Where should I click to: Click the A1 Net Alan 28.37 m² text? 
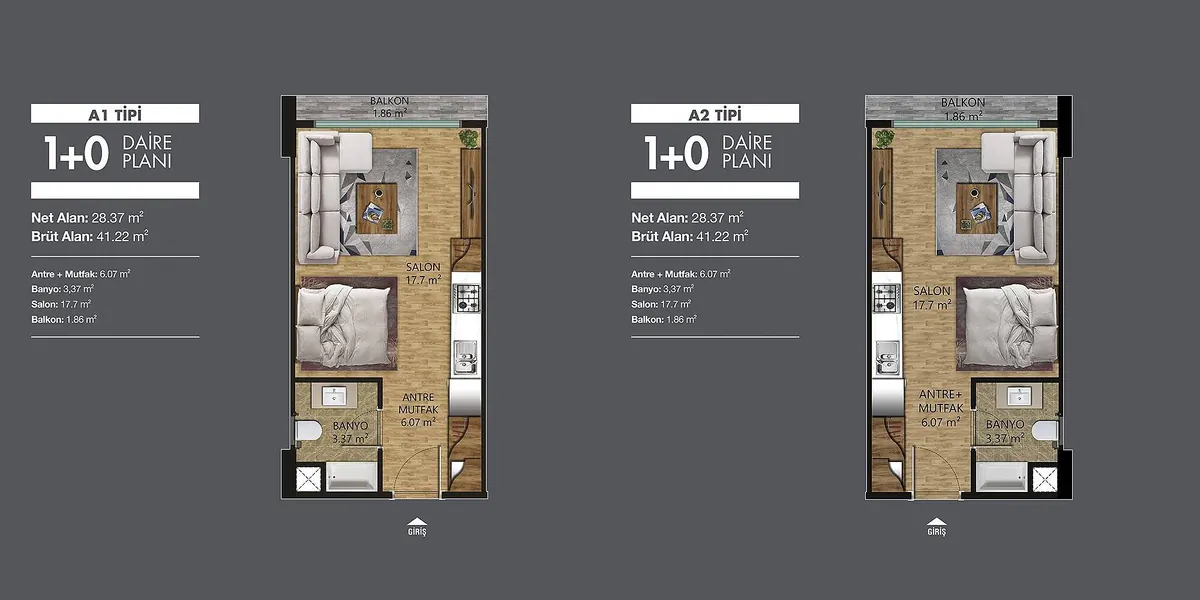click(86, 217)
